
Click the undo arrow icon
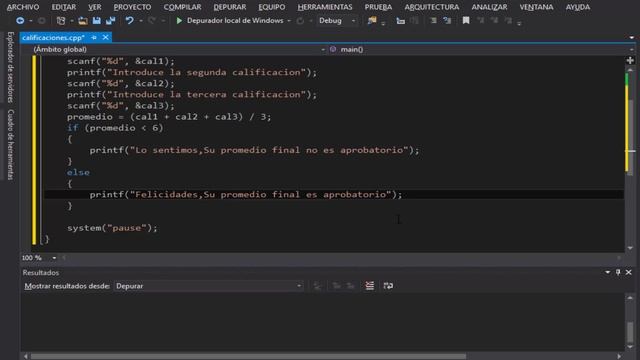click(129, 21)
